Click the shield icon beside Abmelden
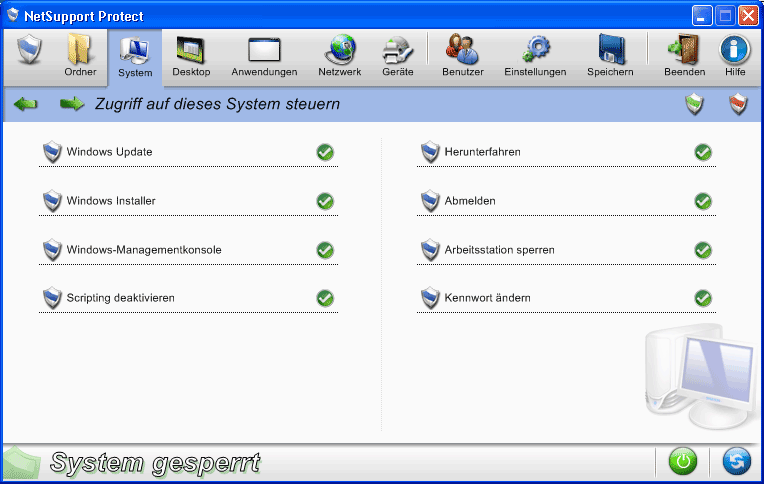764x484 pixels. point(430,201)
